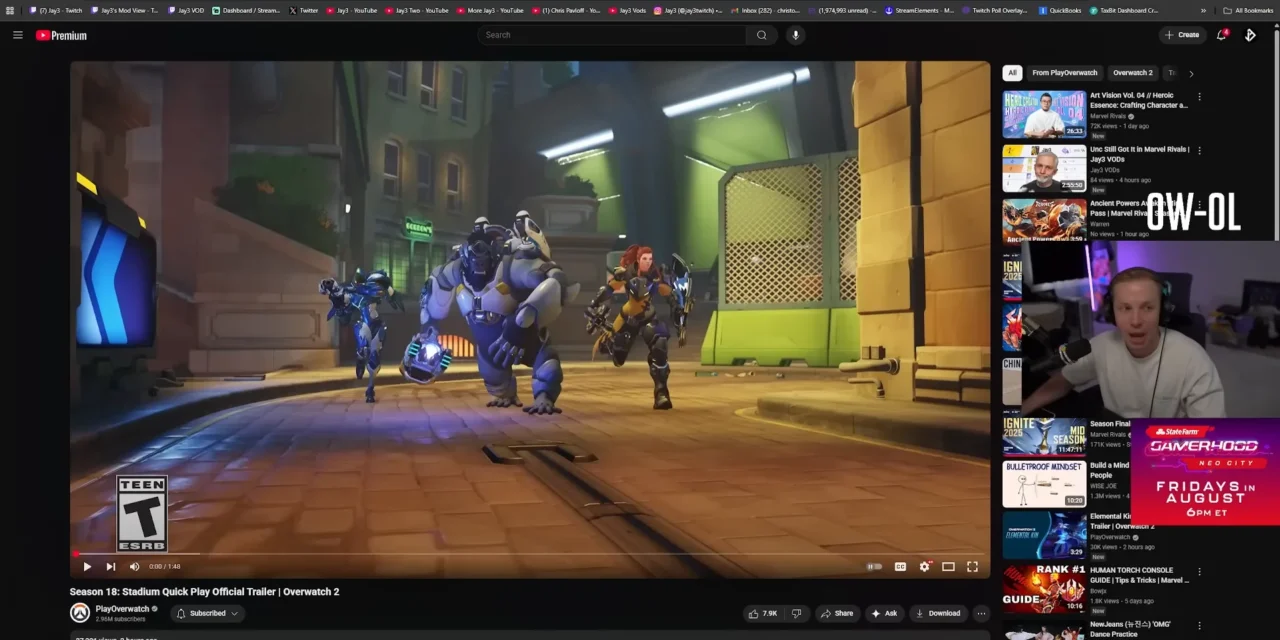The height and width of the screenshot is (640, 1280).
Task: Enter fullscreen mode
Action: tap(972, 566)
